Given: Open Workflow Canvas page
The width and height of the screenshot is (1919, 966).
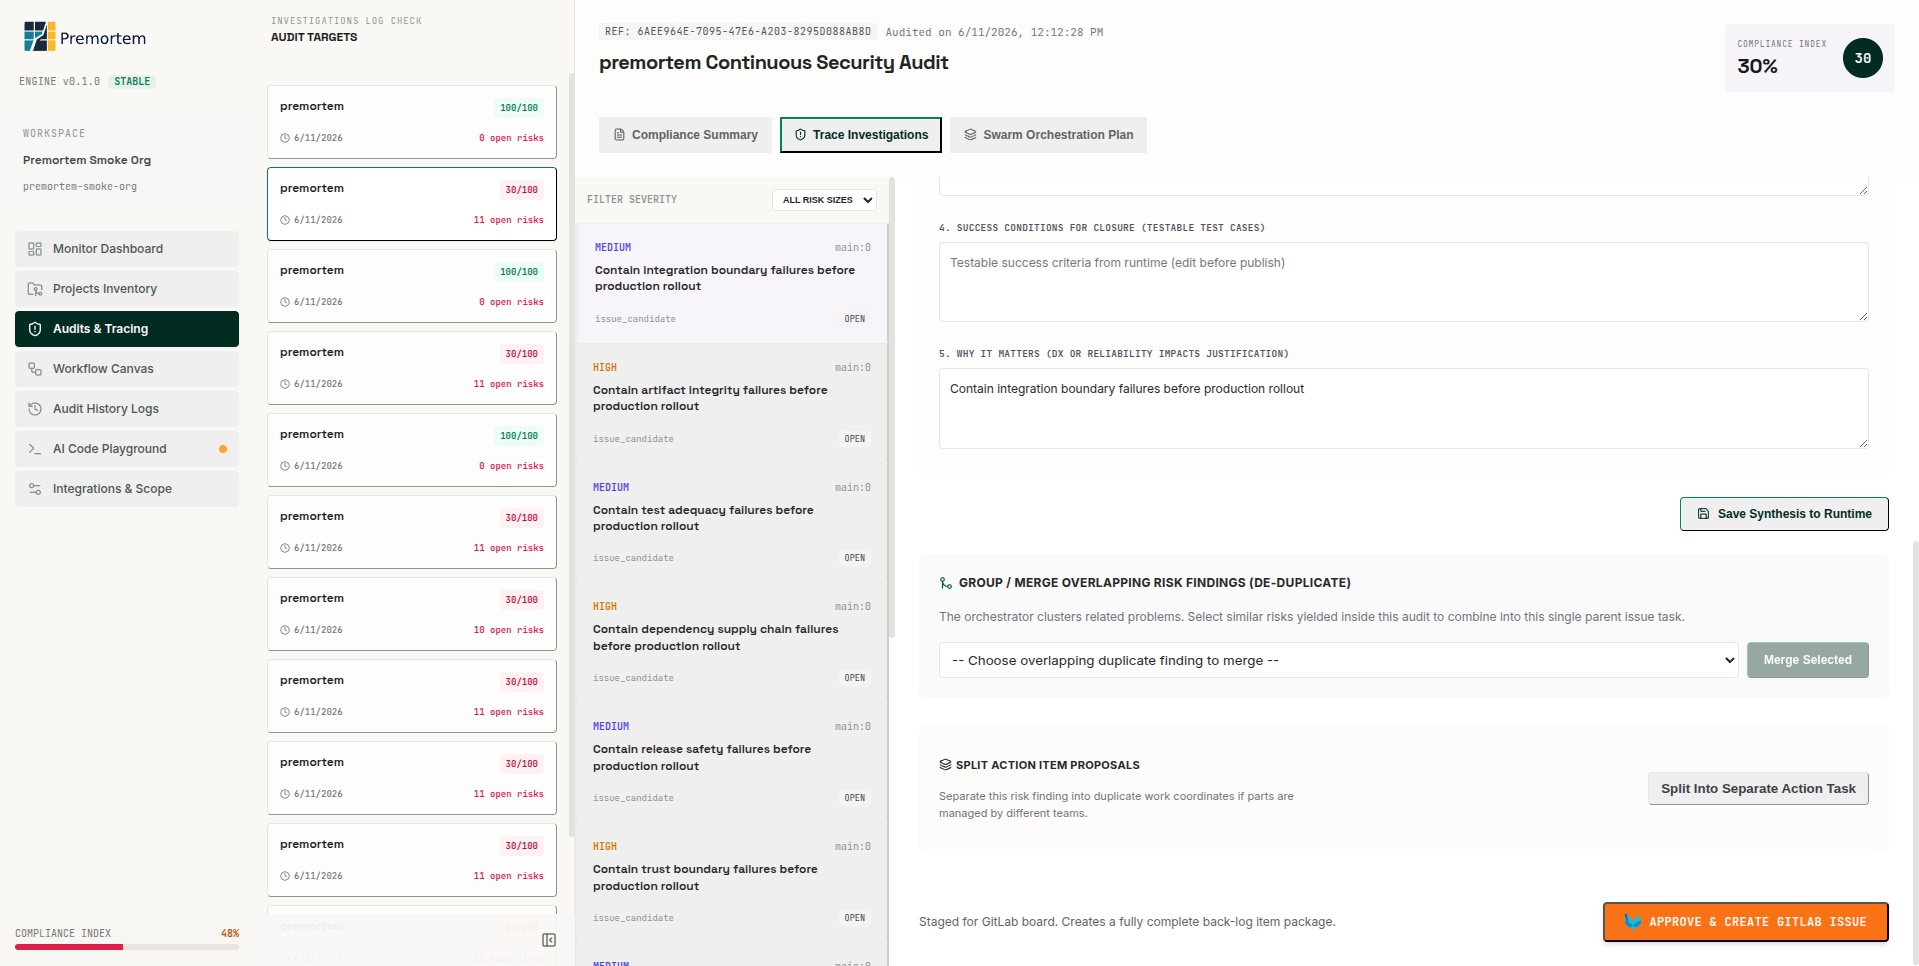Looking at the screenshot, I should pos(127,369).
